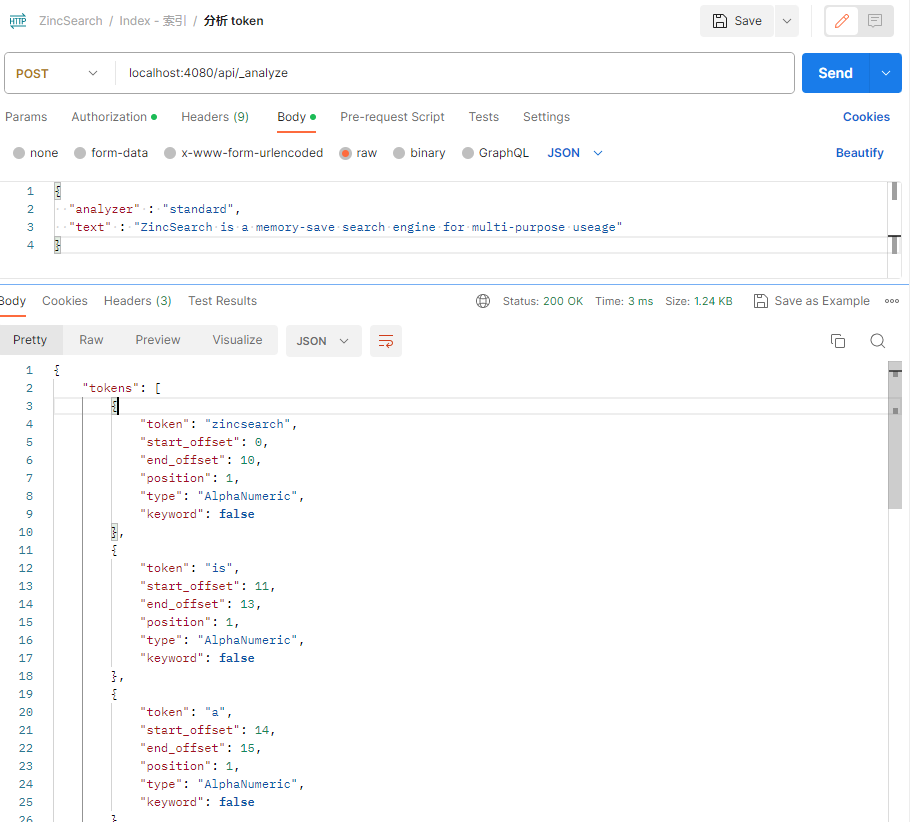
Task: Open the Params tab
Action: click(26, 117)
